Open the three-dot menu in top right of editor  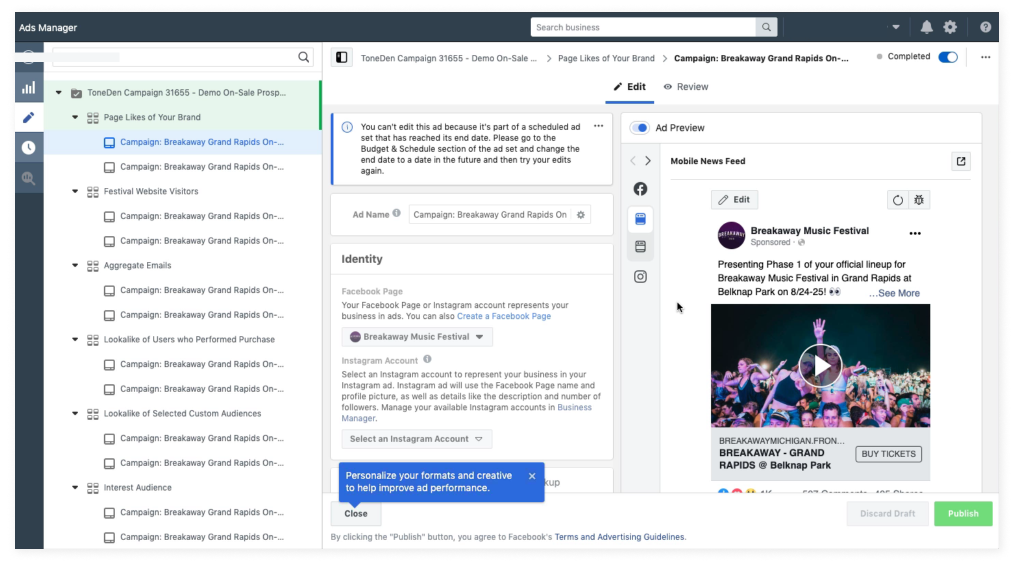point(985,57)
